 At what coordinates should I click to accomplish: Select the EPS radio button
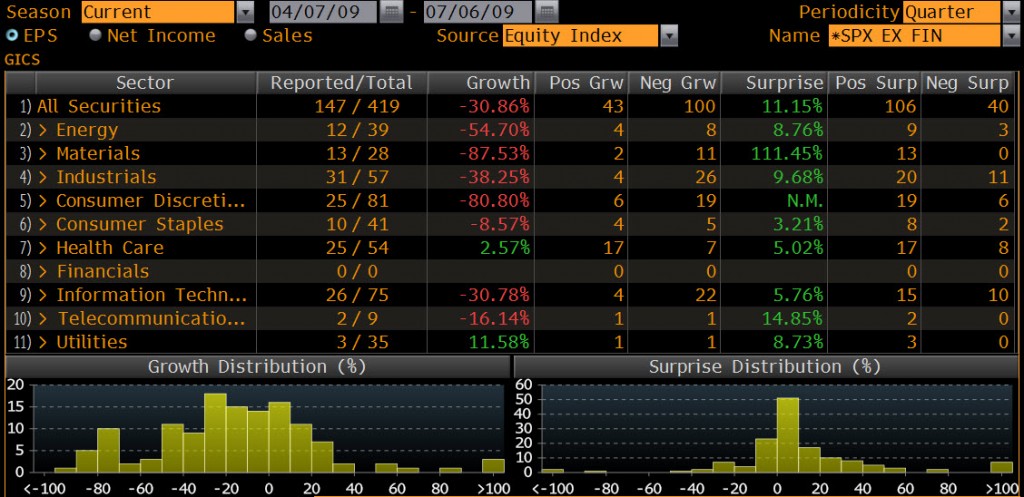(x=12, y=35)
